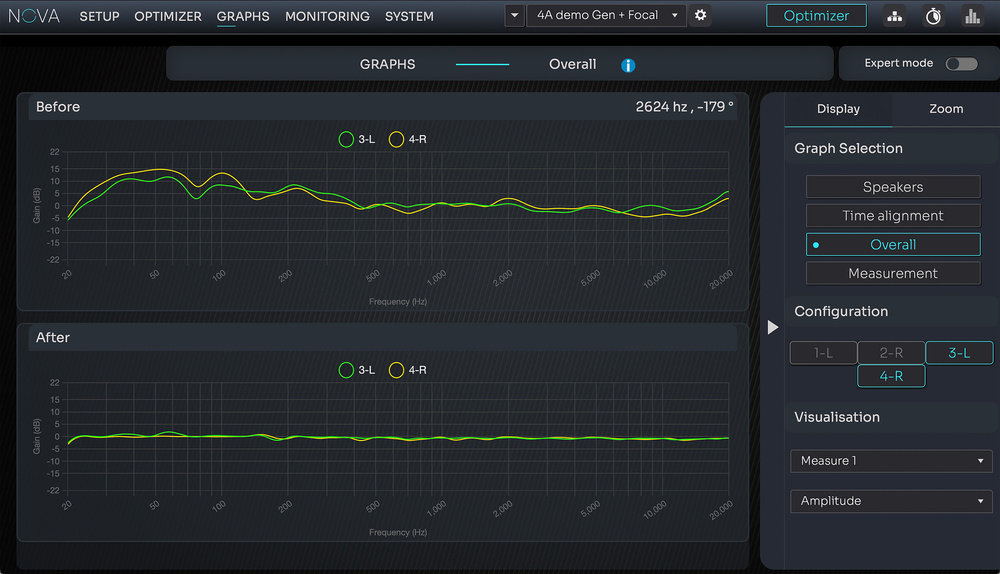Click the Before panel title

(58, 107)
